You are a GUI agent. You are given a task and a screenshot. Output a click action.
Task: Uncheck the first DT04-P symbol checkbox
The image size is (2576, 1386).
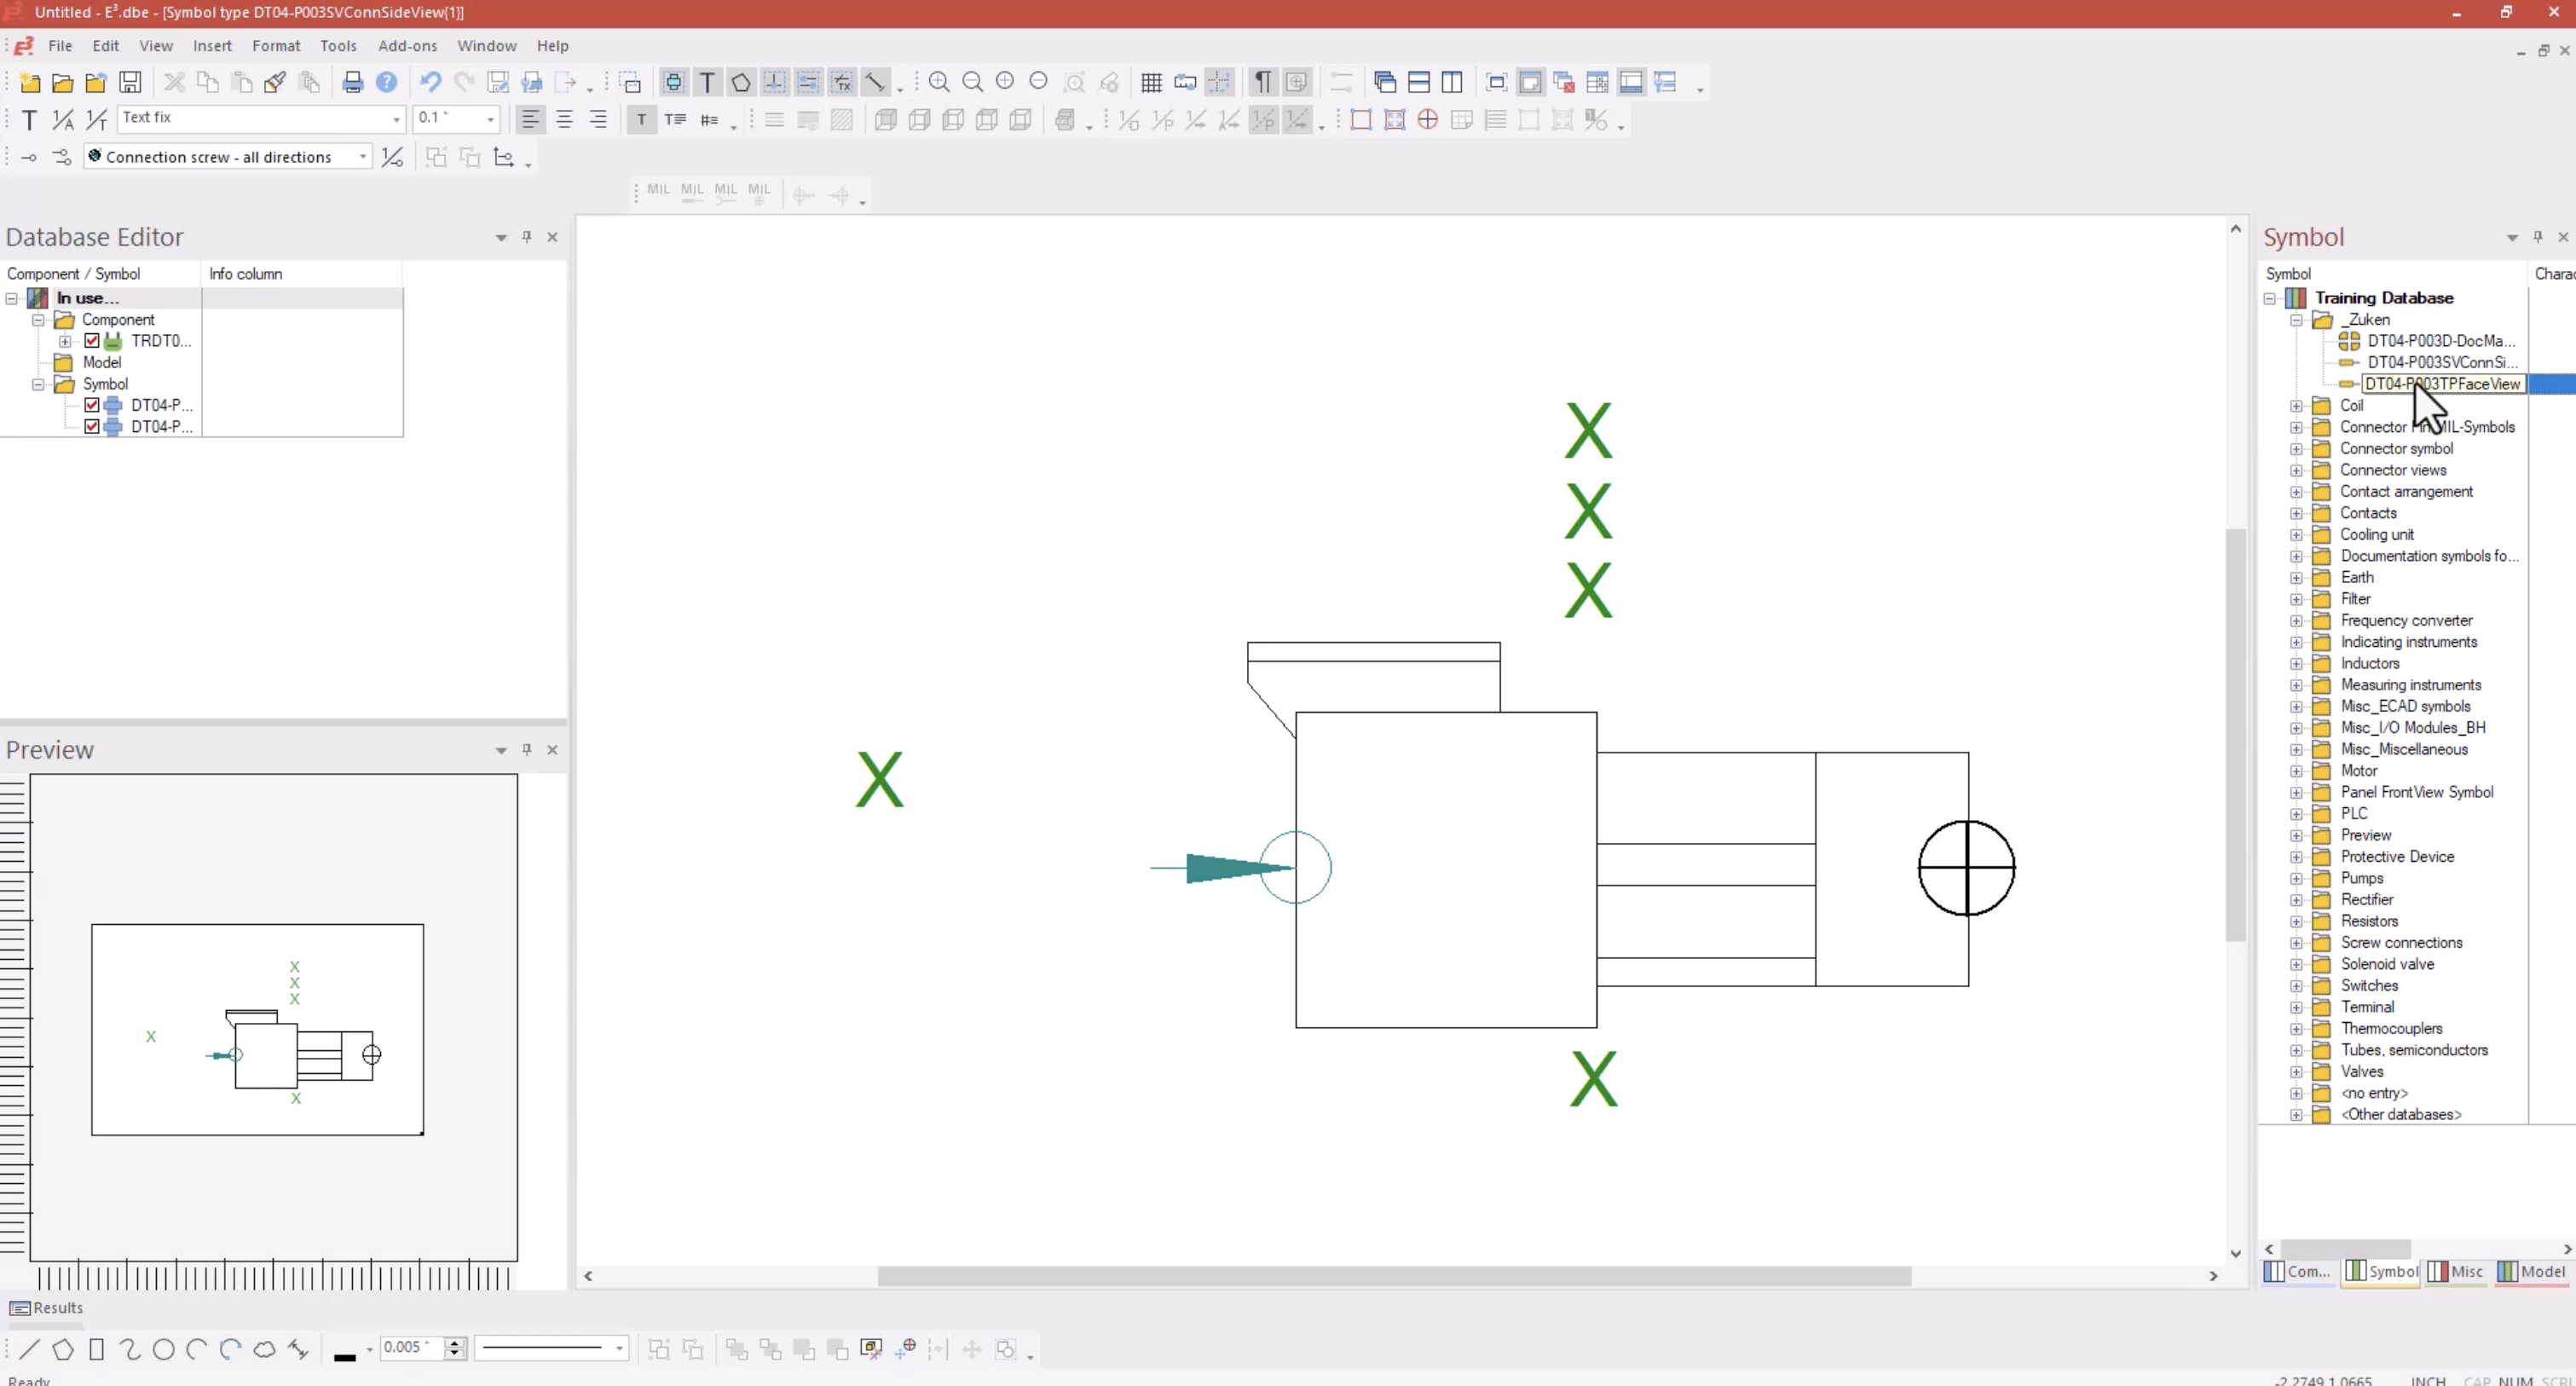(92, 405)
